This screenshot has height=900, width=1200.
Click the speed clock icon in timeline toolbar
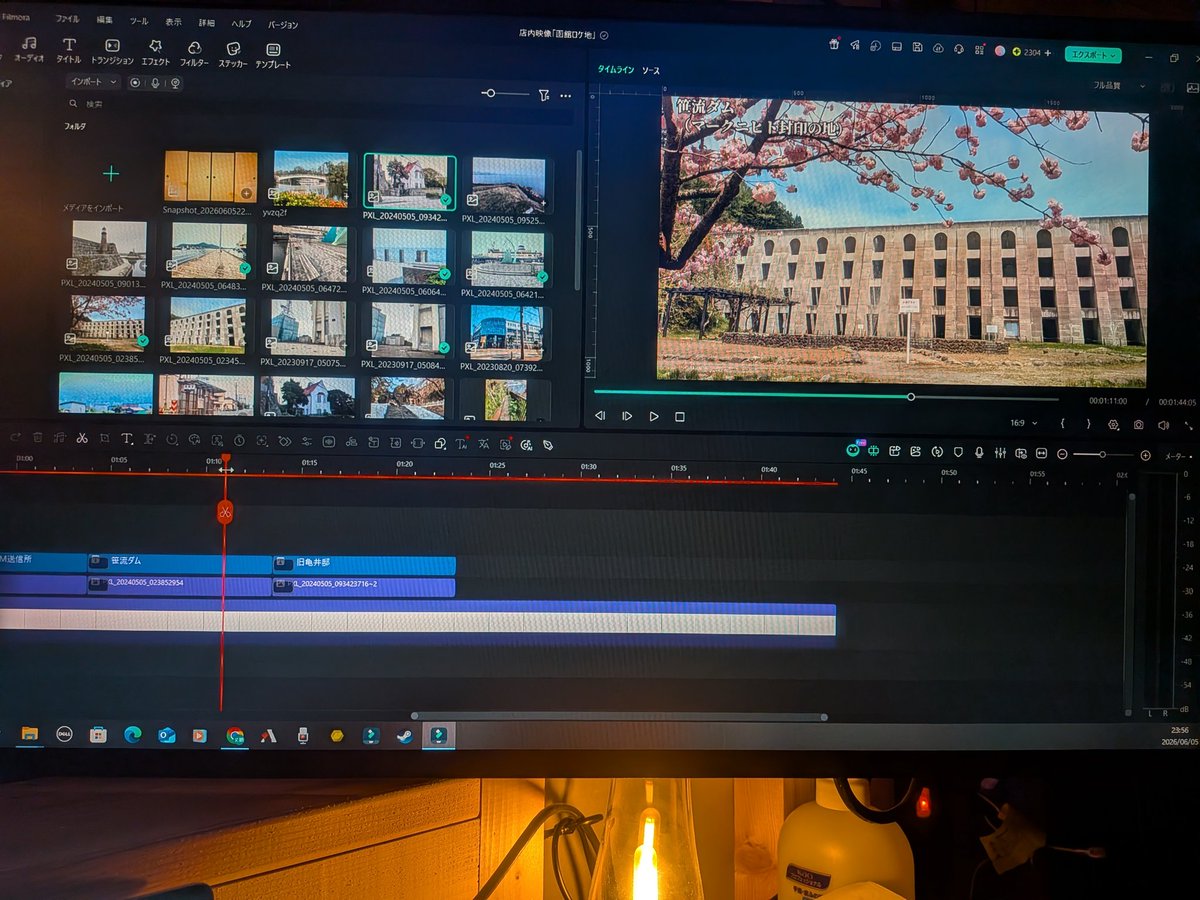click(239, 440)
